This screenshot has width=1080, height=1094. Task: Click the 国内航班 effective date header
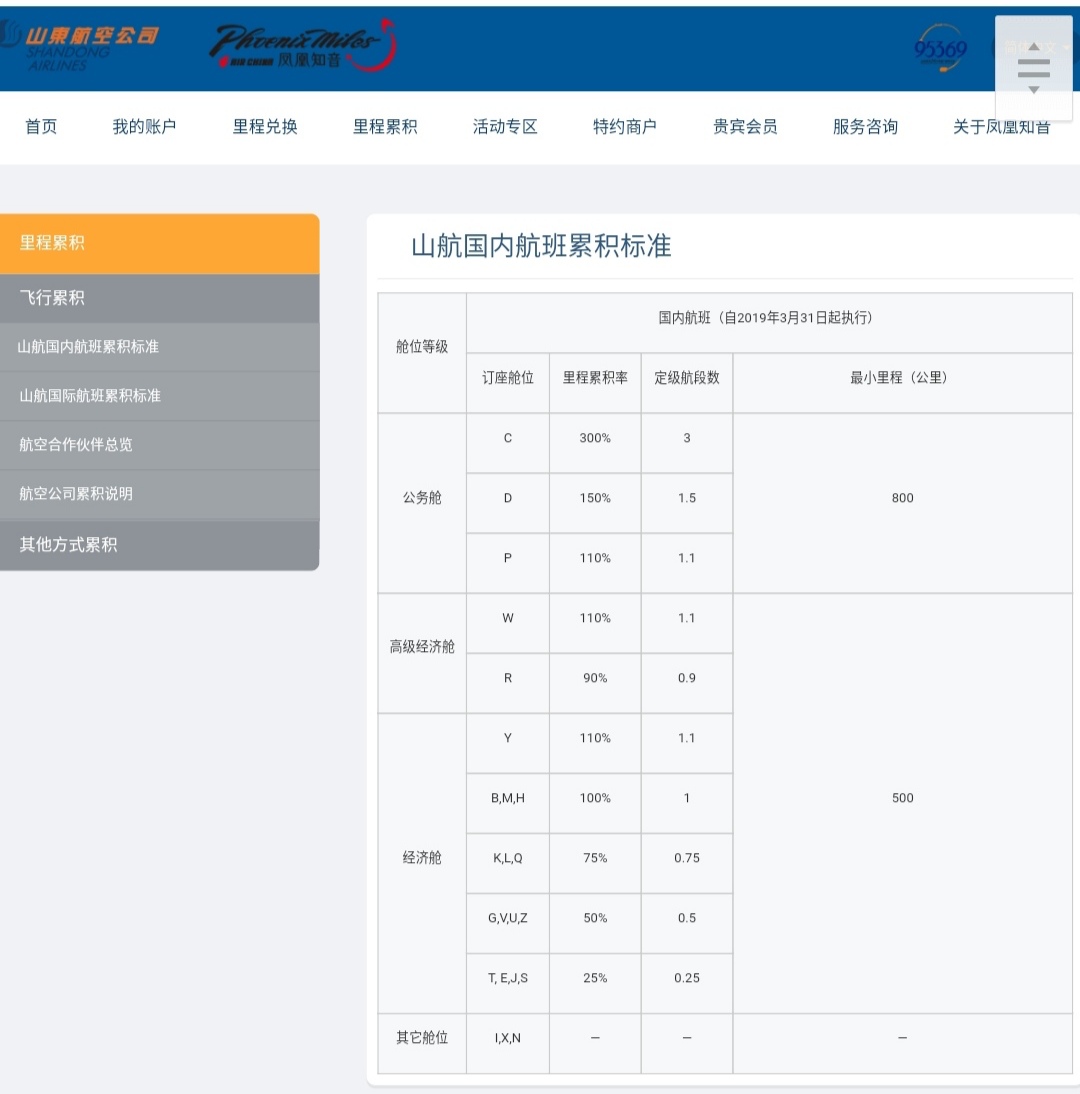pos(769,323)
